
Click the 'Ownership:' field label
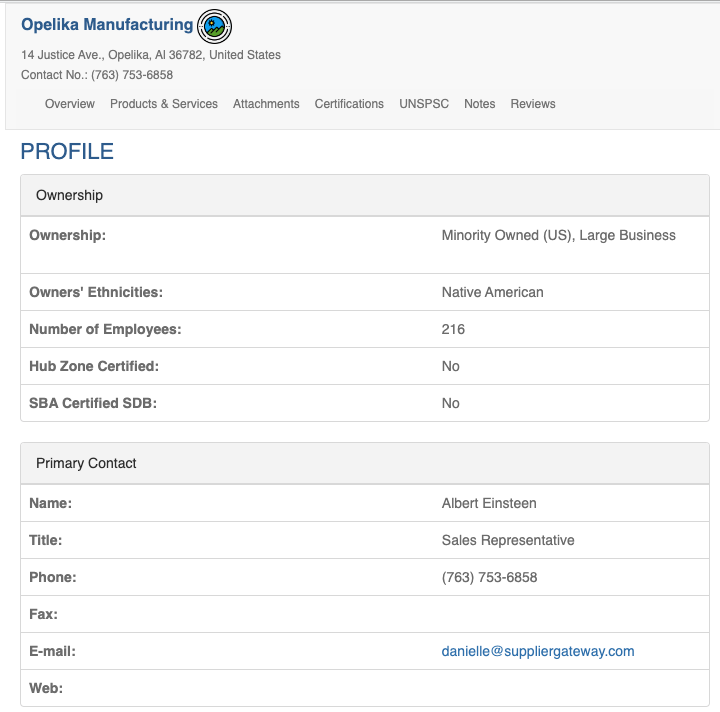[x=68, y=235]
